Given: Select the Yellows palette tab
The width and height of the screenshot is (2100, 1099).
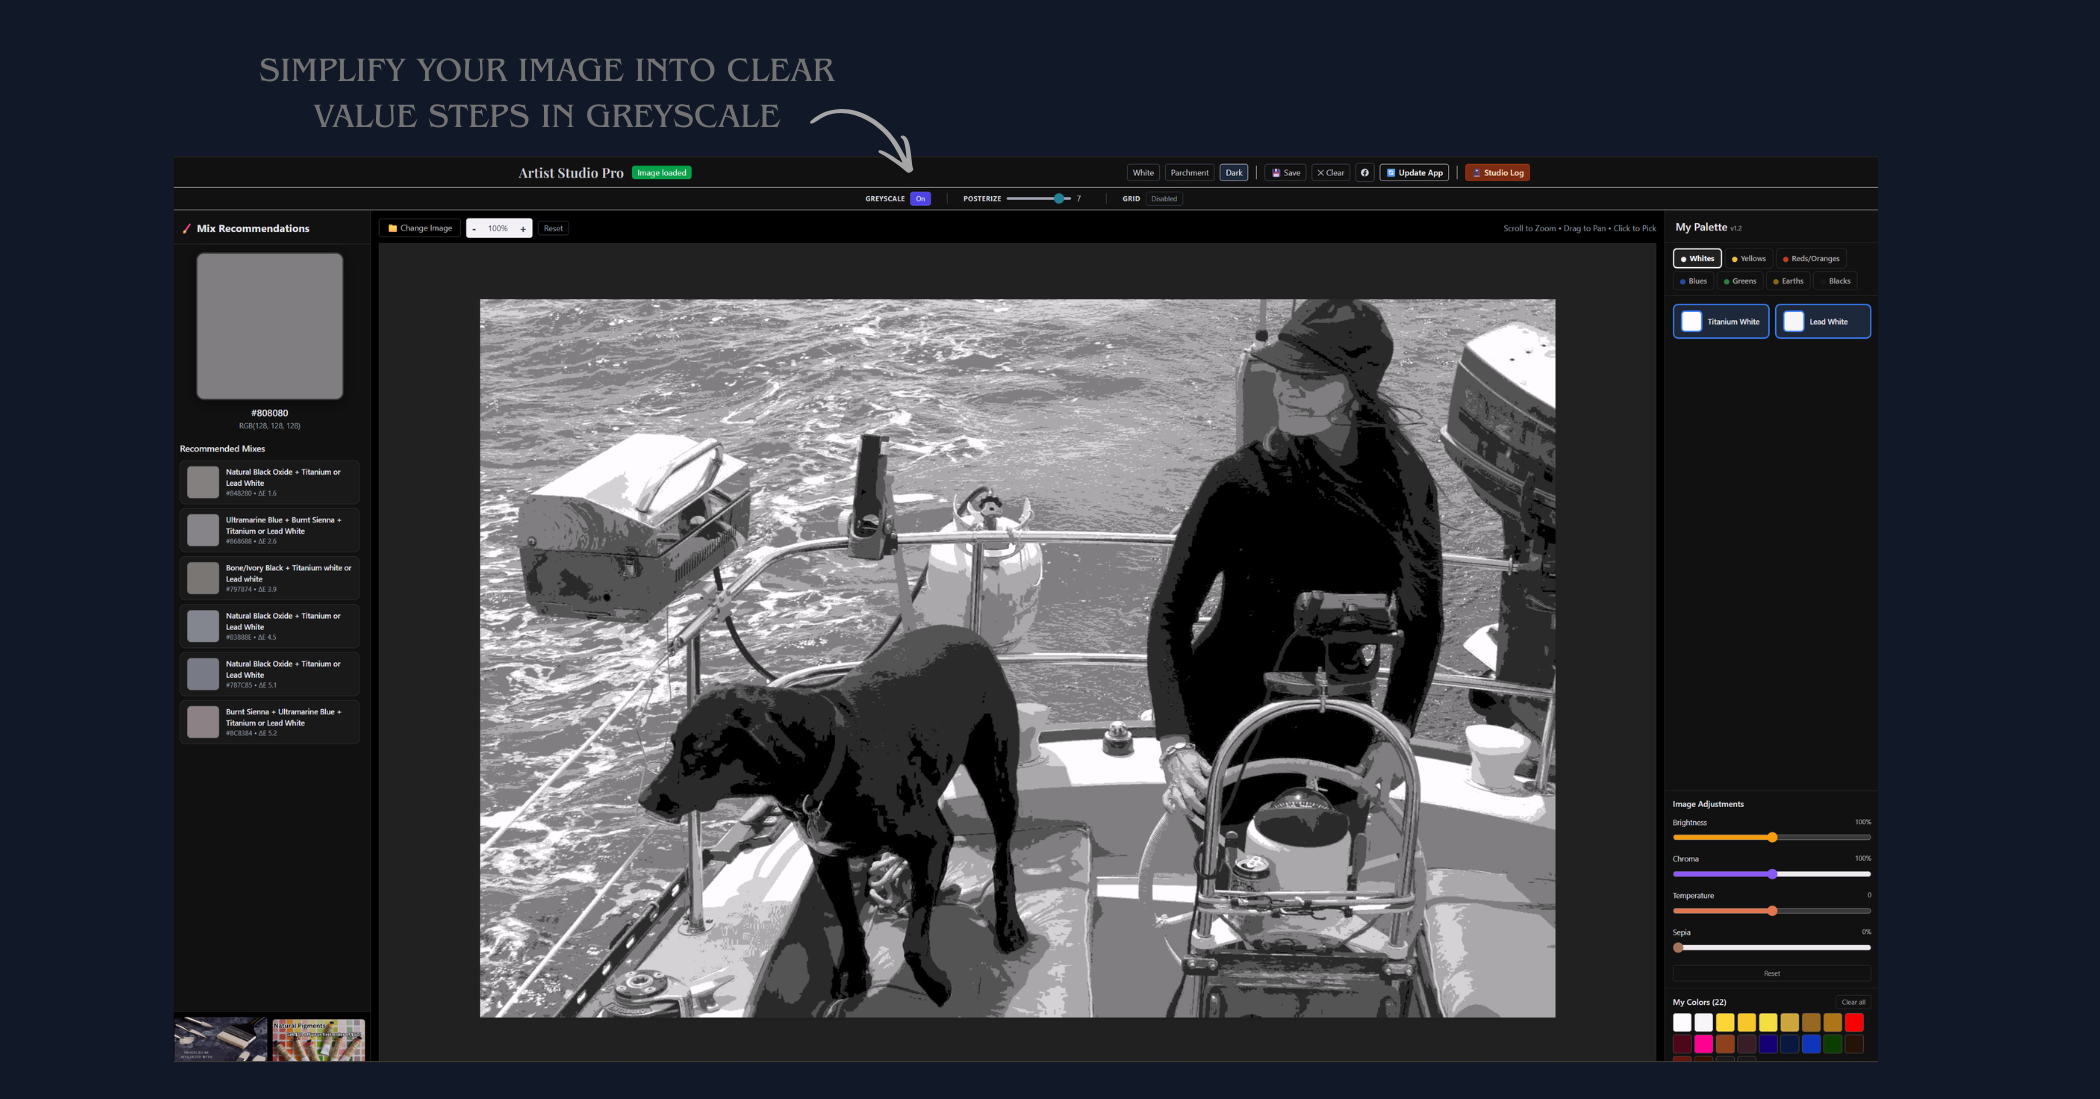Looking at the screenshot, I should [x=1748, y=259].
